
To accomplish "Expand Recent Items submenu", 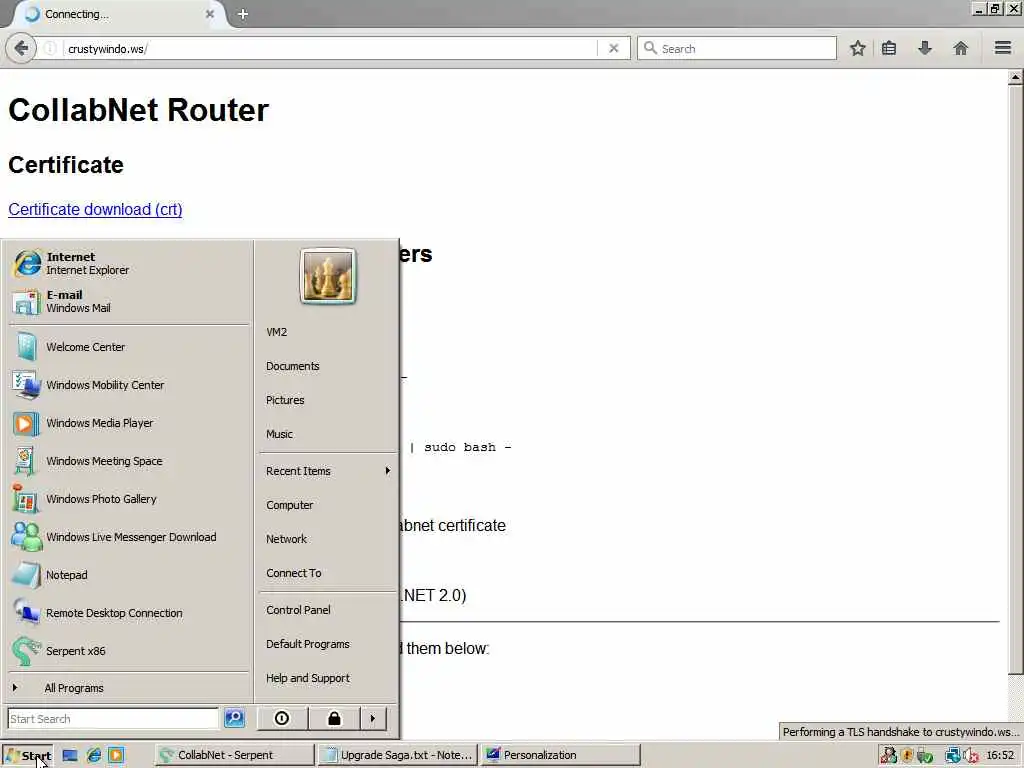I will point(327,471).
